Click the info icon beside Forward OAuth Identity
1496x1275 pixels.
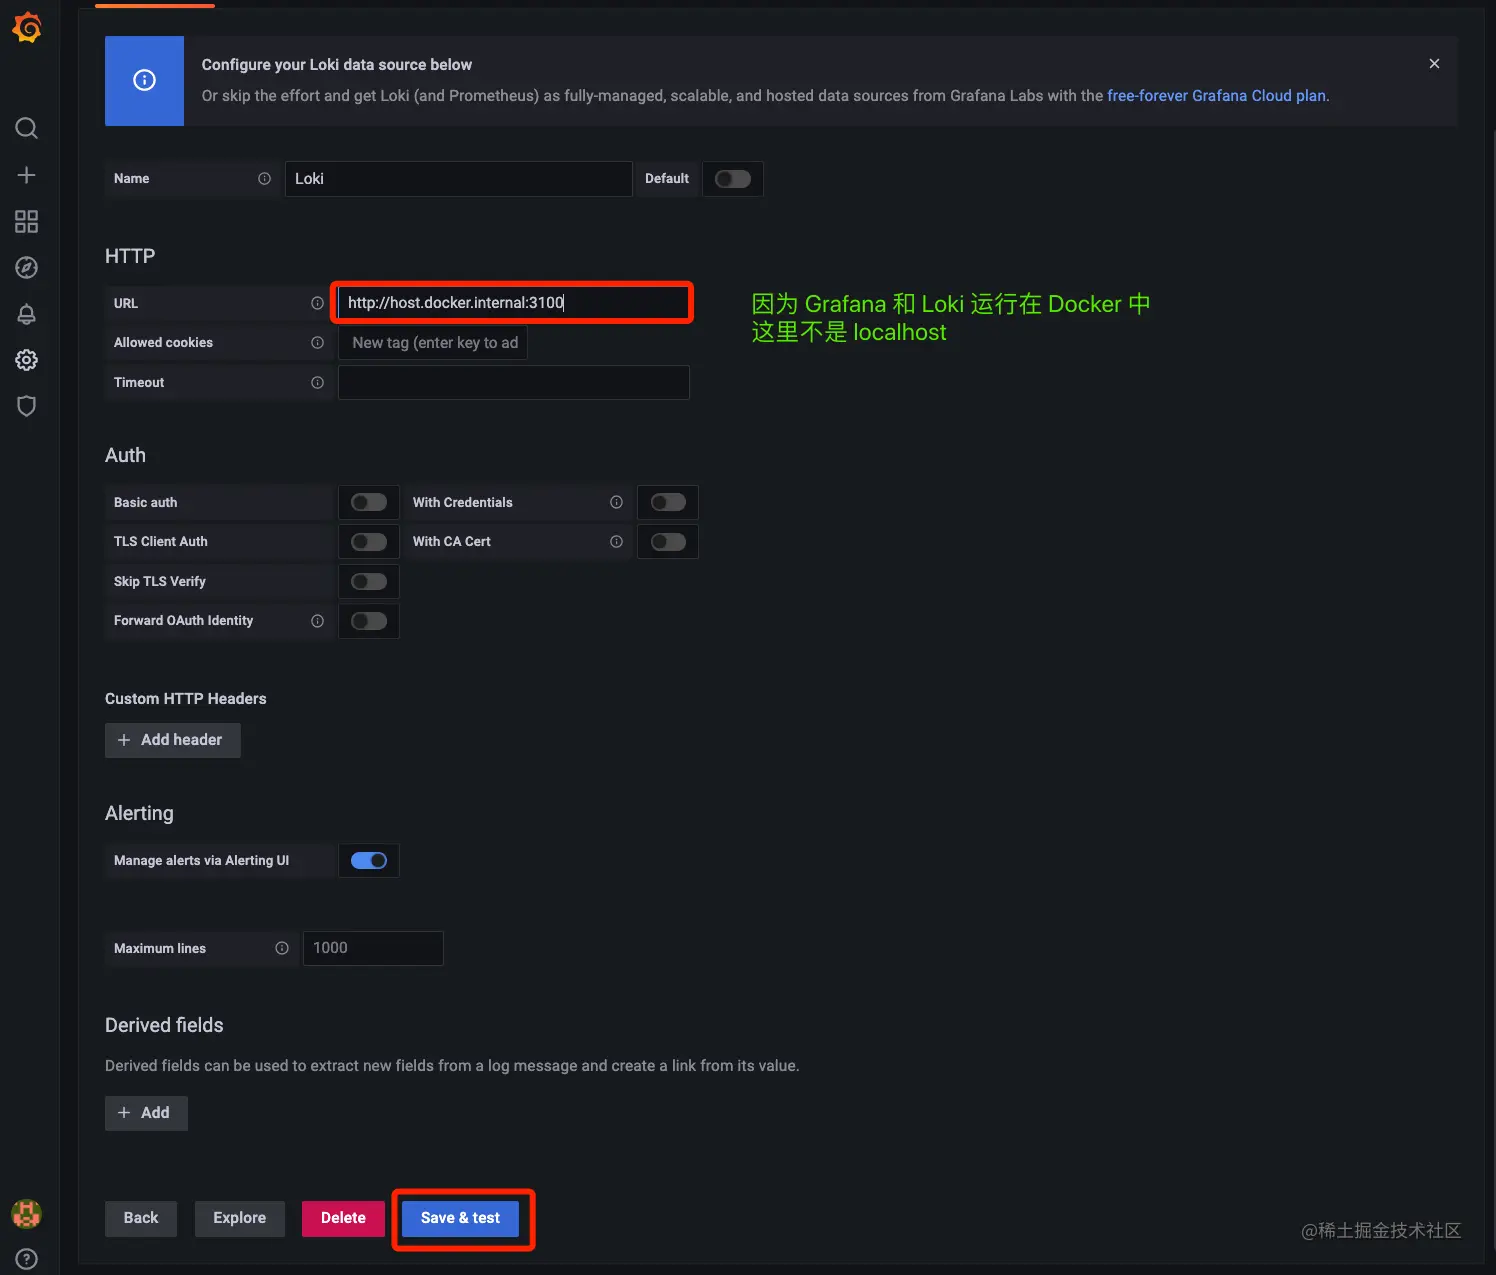pyautogui.click(x=317, y=621)
